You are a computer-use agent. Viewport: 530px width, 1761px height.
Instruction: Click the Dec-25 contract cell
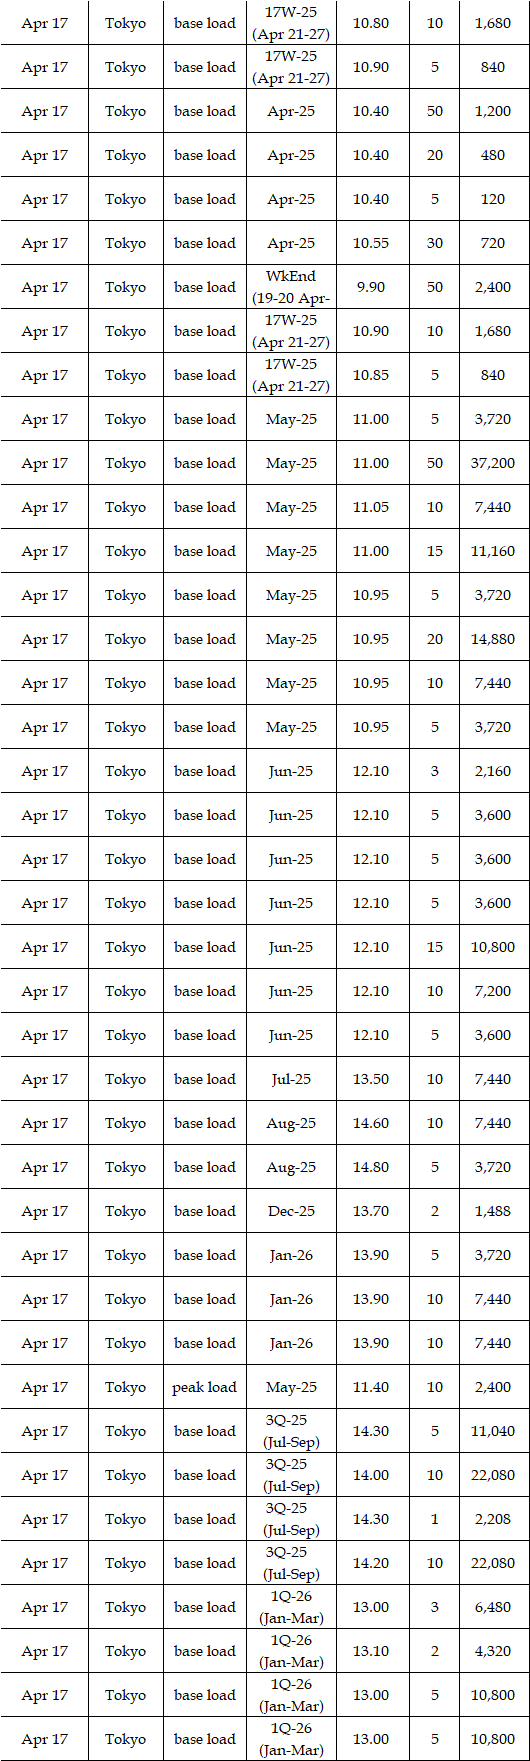291,1211
